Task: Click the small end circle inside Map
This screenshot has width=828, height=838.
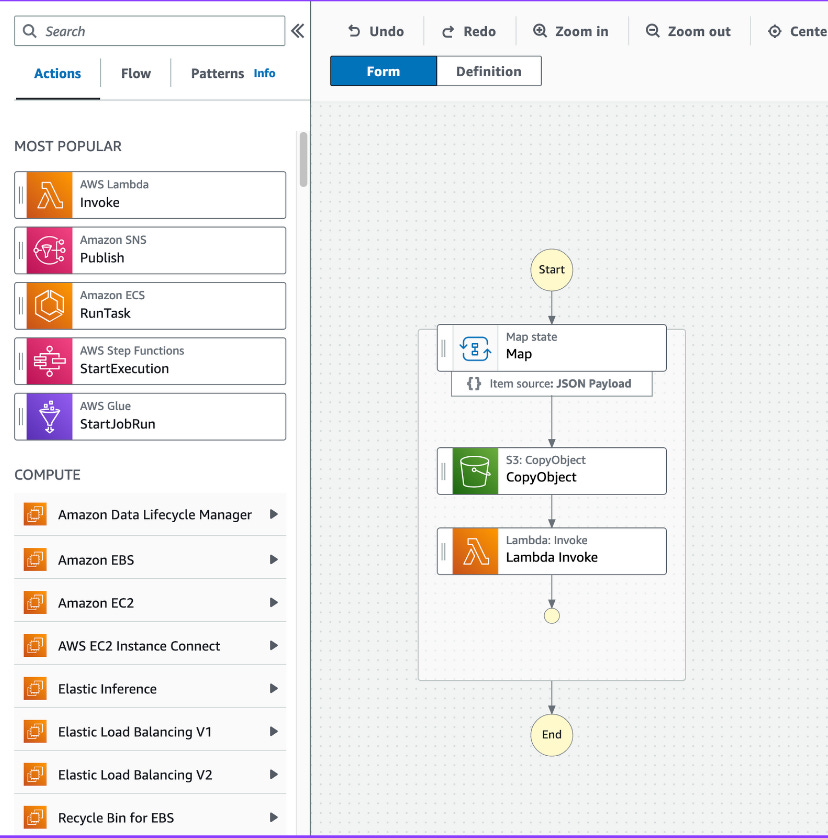Action: [552, 616]
